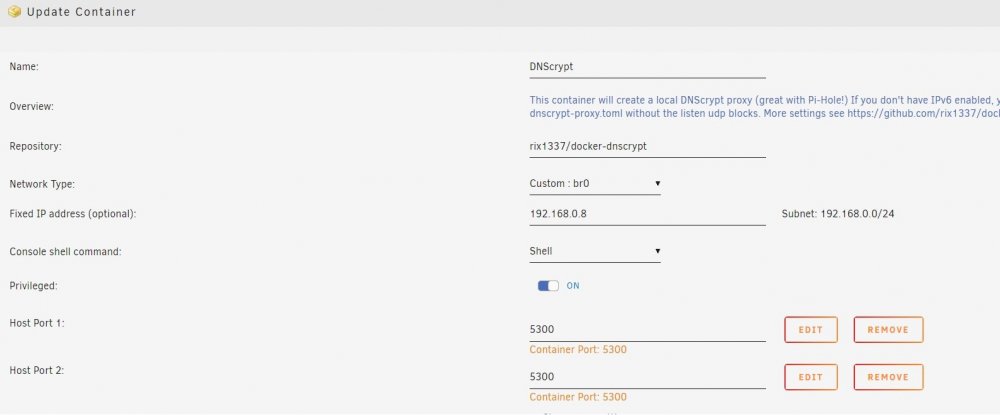Click the Update Container box icon
Viewport: 1000px width, 415px height.
(x=14, y=11)
